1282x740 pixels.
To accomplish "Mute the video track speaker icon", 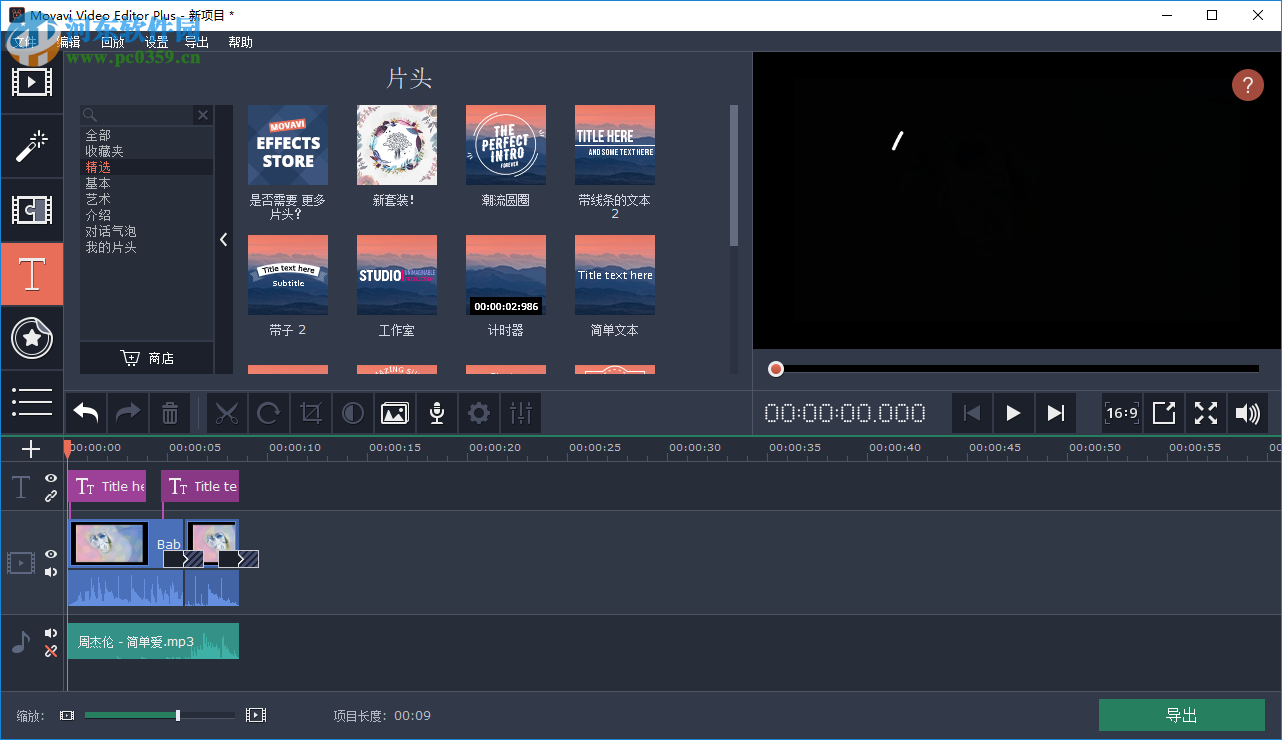I will coord(50,571).
